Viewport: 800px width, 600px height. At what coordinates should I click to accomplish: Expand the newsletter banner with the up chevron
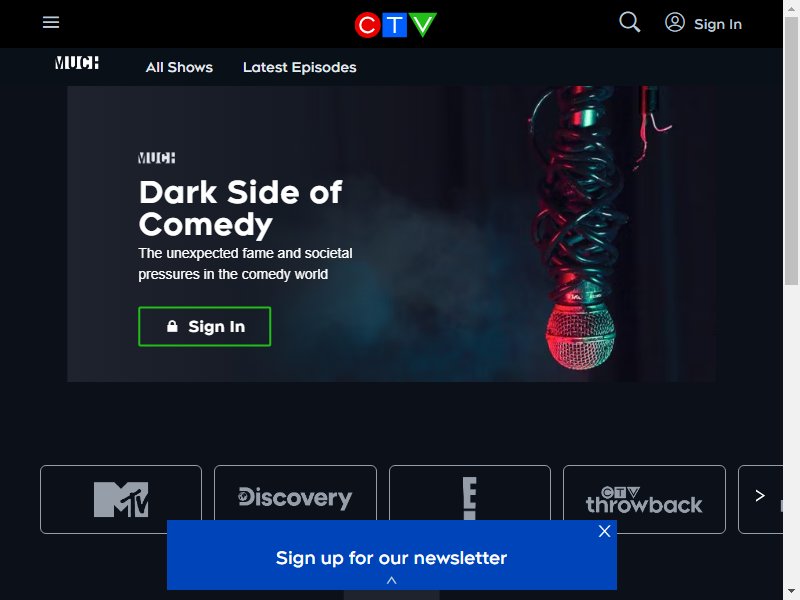pos(391,580)
